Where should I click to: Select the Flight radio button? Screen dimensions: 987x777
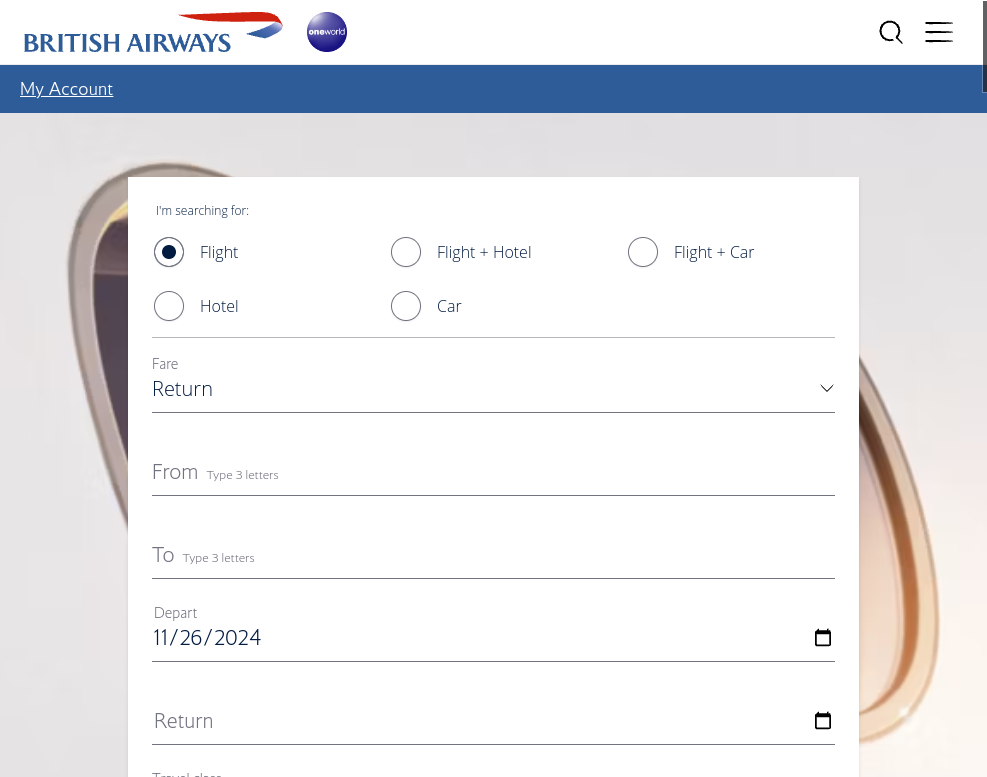(169, 252)
